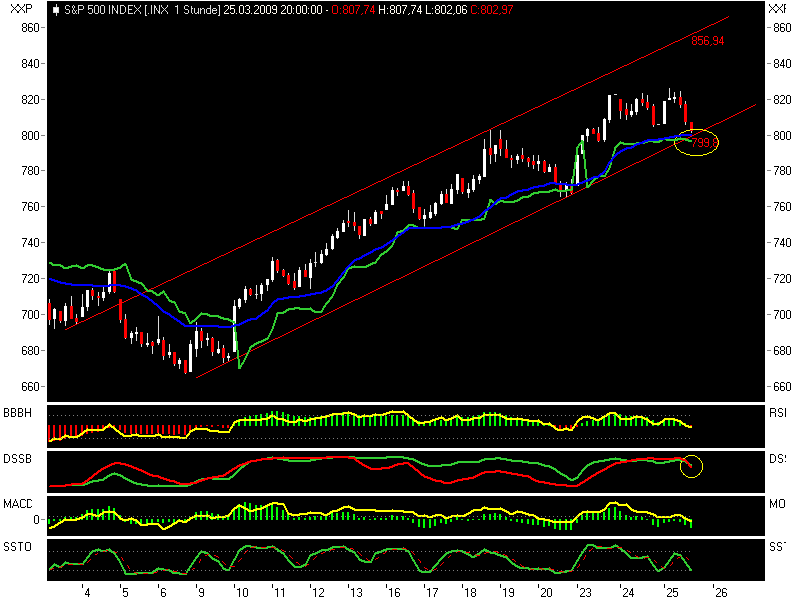Screen dimensions: 800x600
Task: Click the 740 tick on the right price axis
Action: click(x=782, y=243)
